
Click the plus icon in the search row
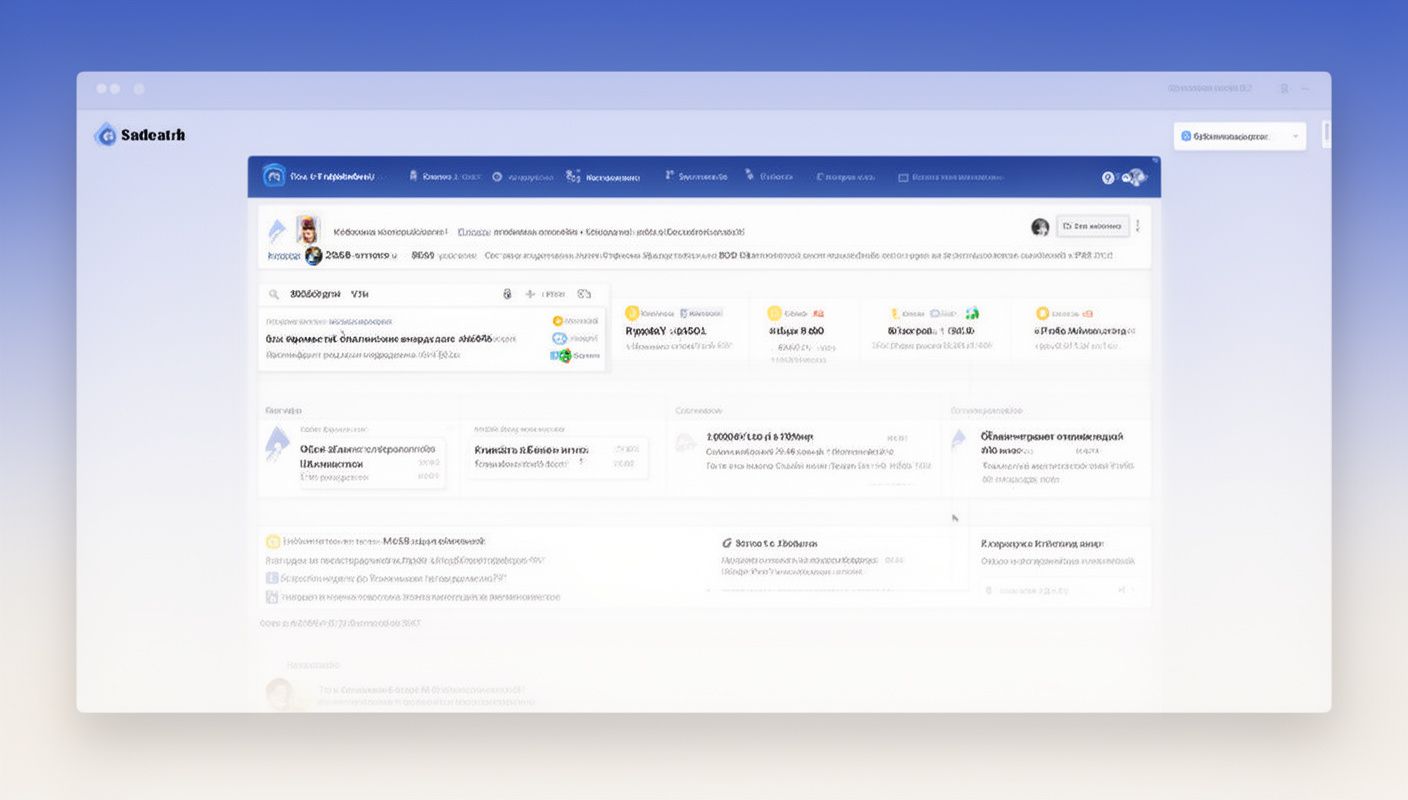click(x=530, y=294)
